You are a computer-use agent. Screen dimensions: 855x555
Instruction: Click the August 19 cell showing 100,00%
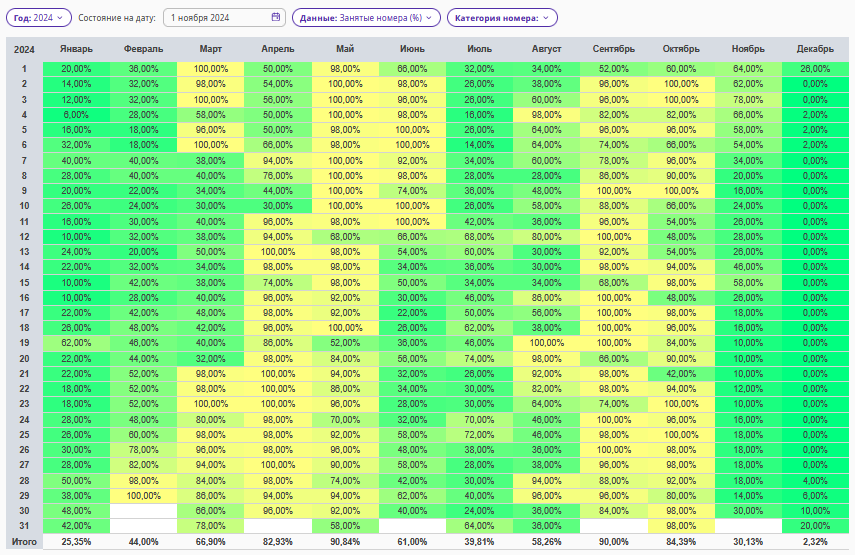pos(546,343)
